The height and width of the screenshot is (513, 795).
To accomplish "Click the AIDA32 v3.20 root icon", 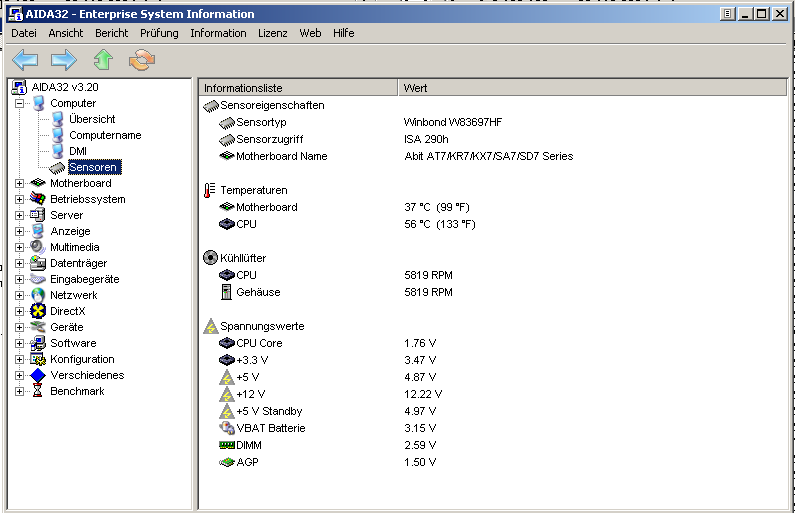I will click(x=19, y=87).
